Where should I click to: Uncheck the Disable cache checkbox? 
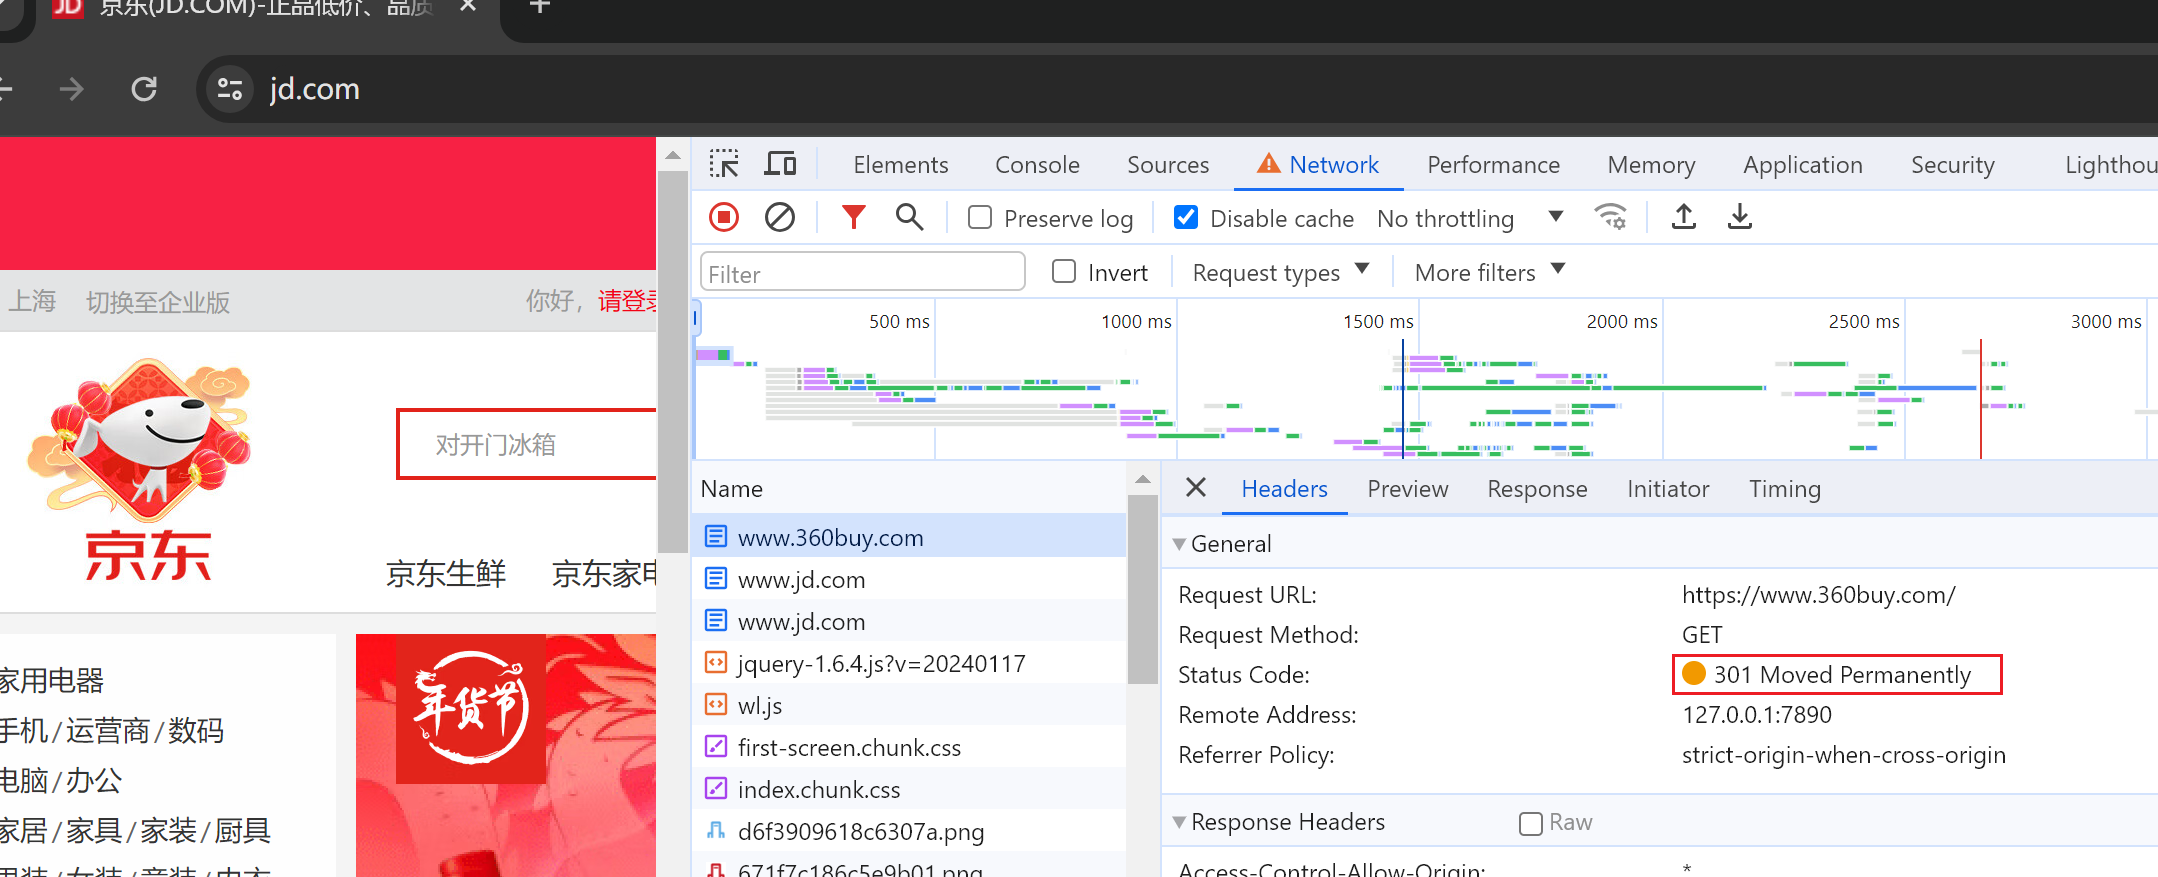pyautogui.click(x=1186, y=218)
